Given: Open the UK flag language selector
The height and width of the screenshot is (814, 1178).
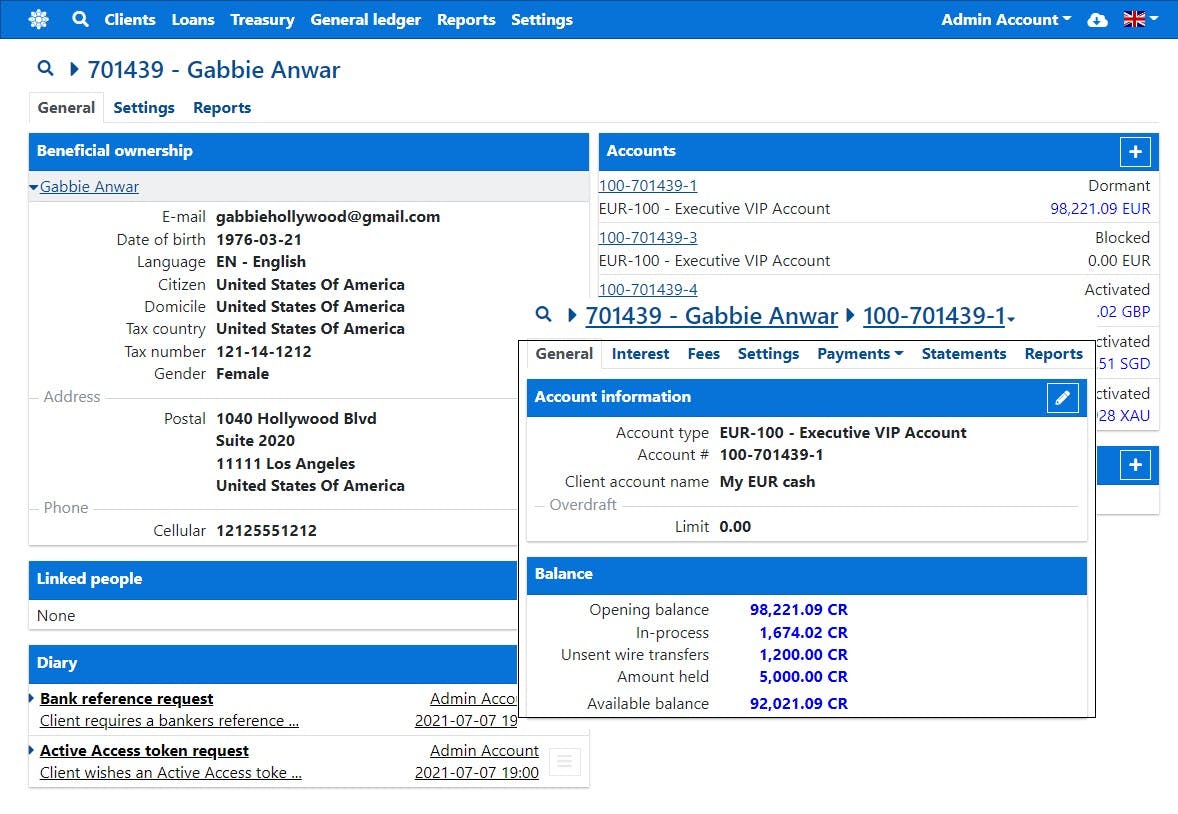Looking at the screenshot, I should tap(1140, 20).
